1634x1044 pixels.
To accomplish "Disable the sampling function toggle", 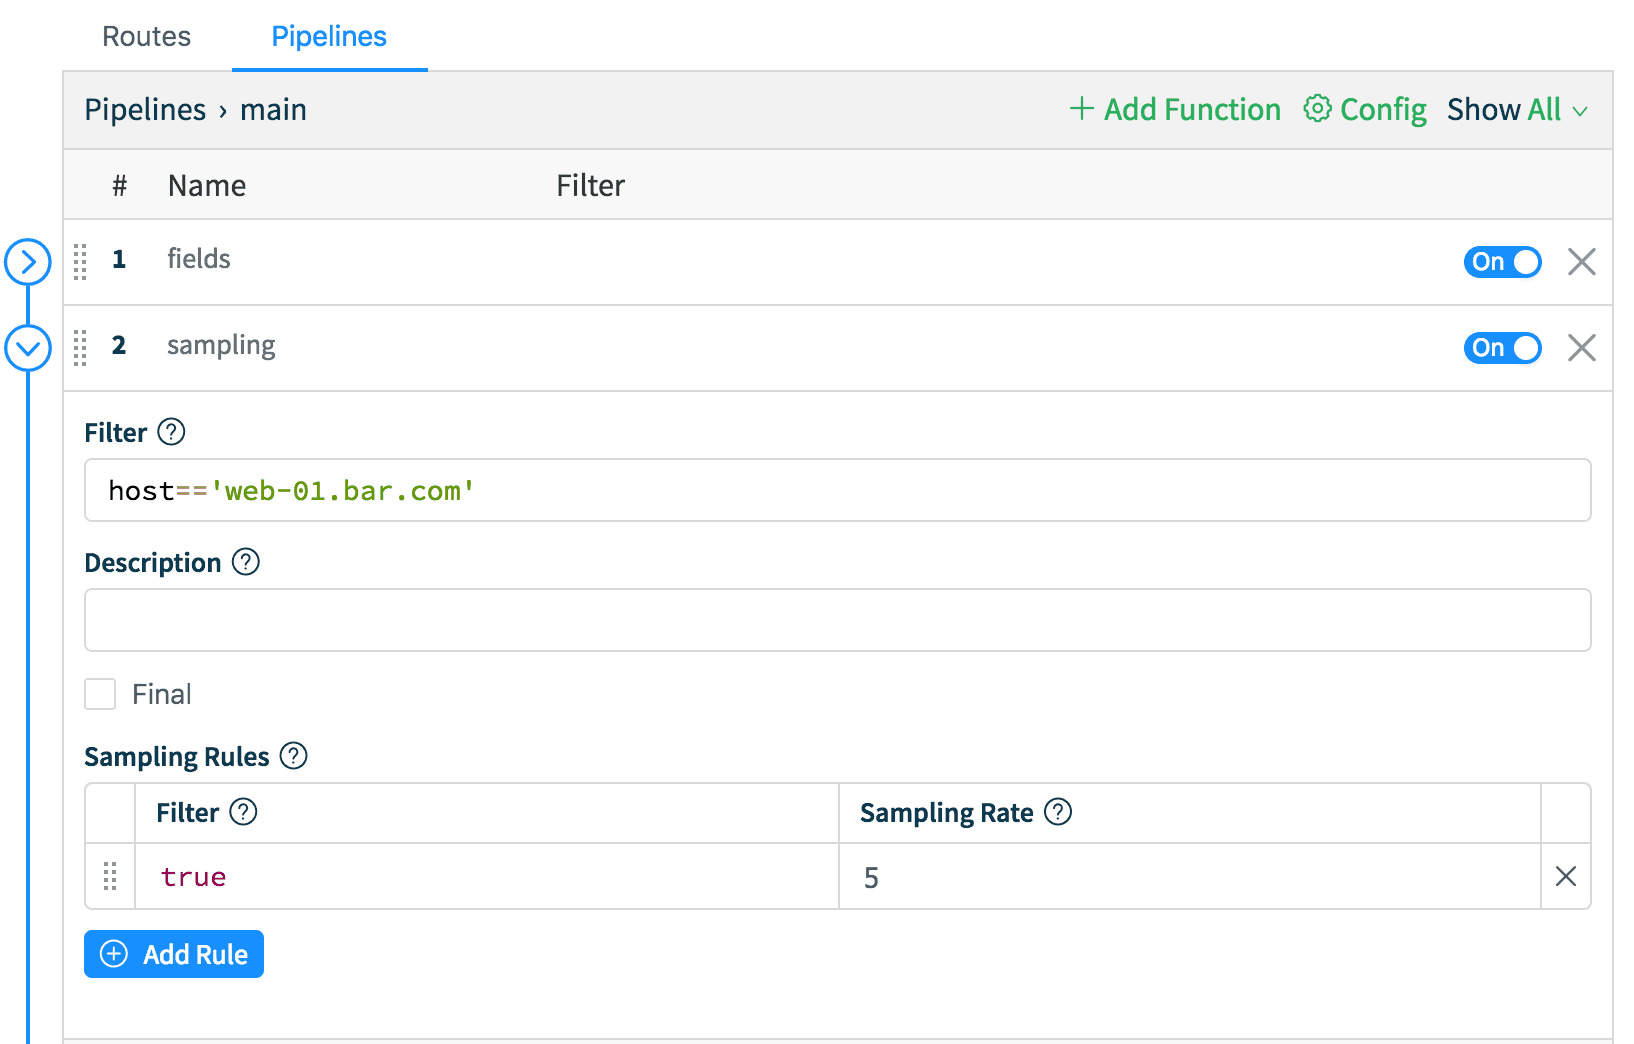I will click(1502, 348).
